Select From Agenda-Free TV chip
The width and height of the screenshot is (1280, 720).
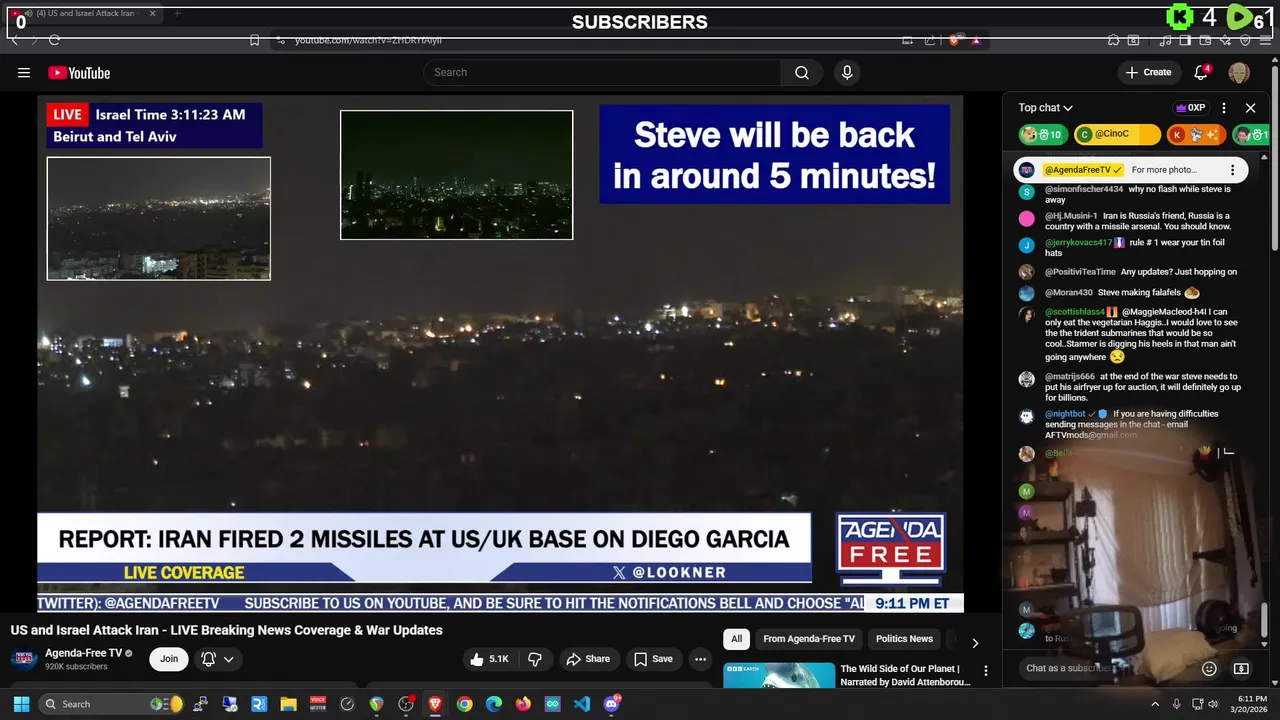[x=809, y=639]
